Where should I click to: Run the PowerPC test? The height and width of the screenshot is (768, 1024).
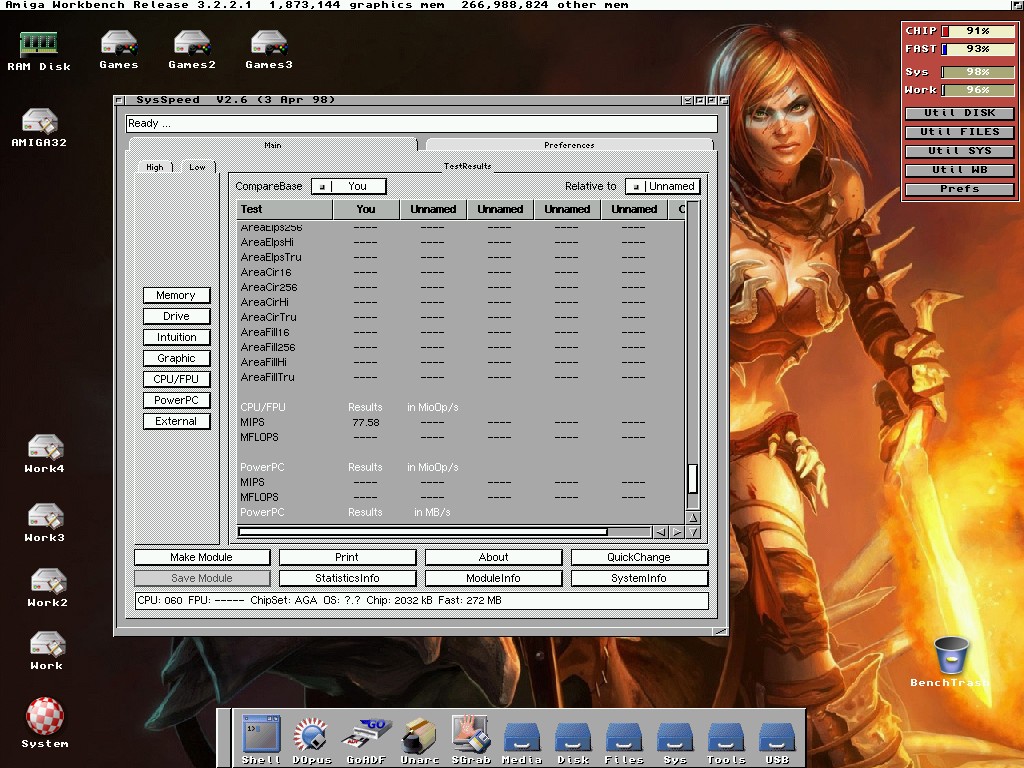click(x=176, y=400)
